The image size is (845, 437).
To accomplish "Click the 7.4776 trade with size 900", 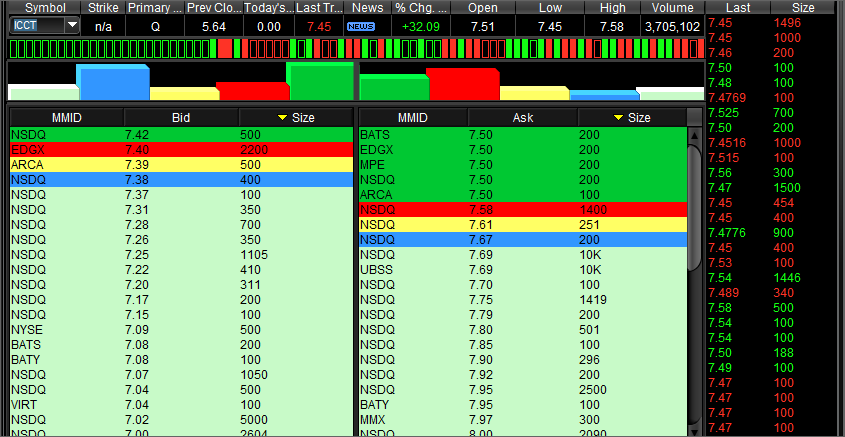I will tap(771, 233).
